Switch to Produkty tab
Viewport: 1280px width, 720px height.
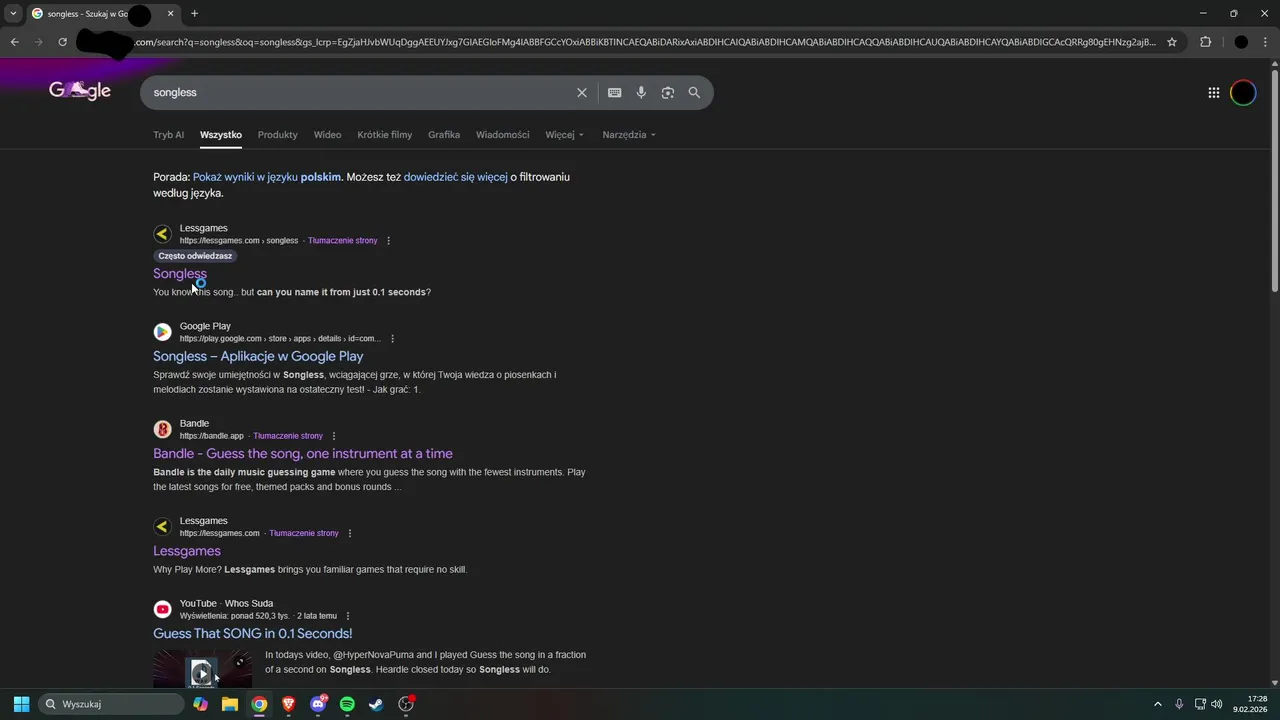pos(277,134)
